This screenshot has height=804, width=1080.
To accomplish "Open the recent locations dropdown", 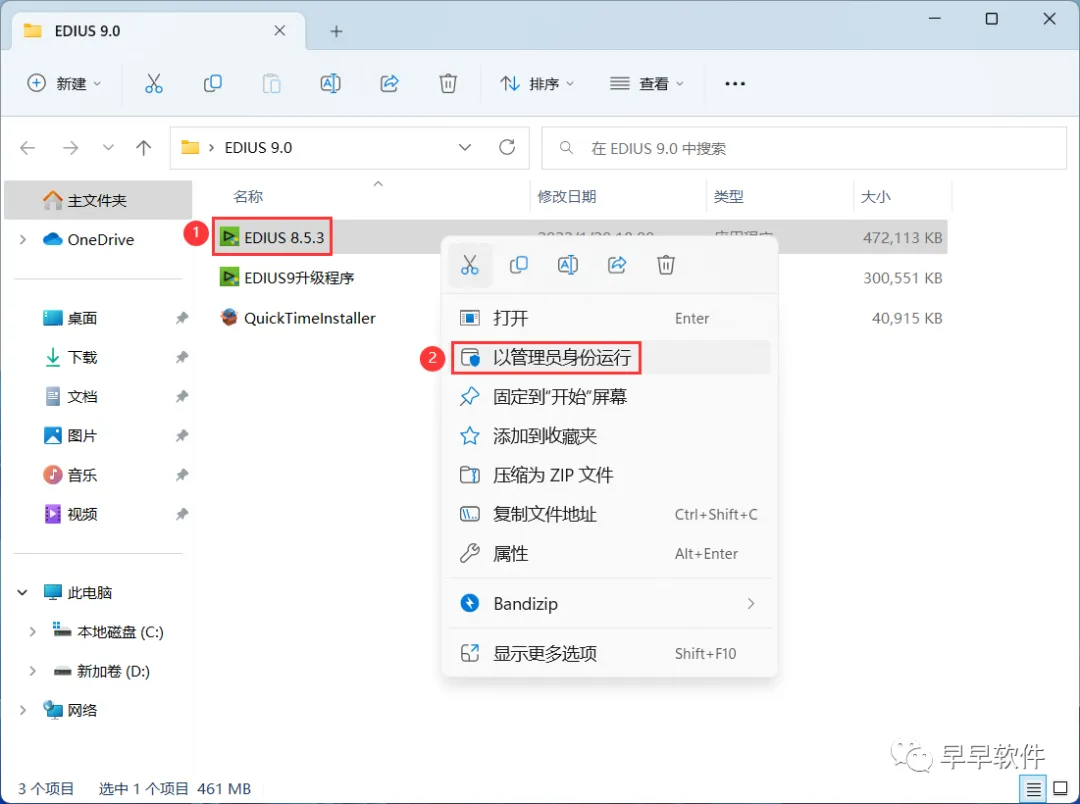I will pyautogui.click(x=108, y=147).
